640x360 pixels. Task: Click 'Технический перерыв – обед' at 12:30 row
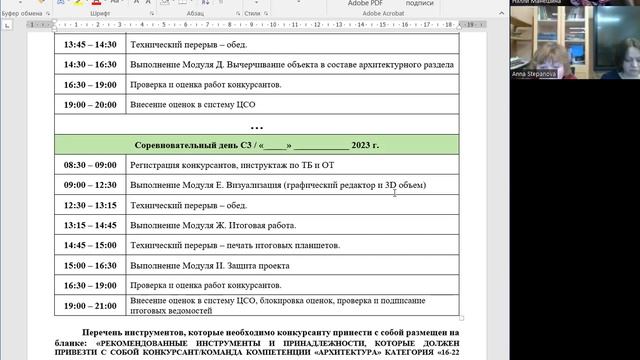189,205
